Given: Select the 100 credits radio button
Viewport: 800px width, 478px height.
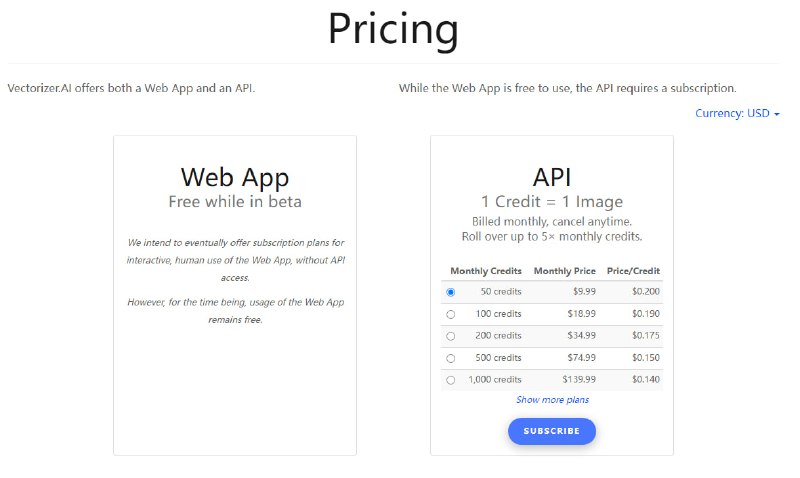Looking at the screenshot, I should tap(450, 314).
